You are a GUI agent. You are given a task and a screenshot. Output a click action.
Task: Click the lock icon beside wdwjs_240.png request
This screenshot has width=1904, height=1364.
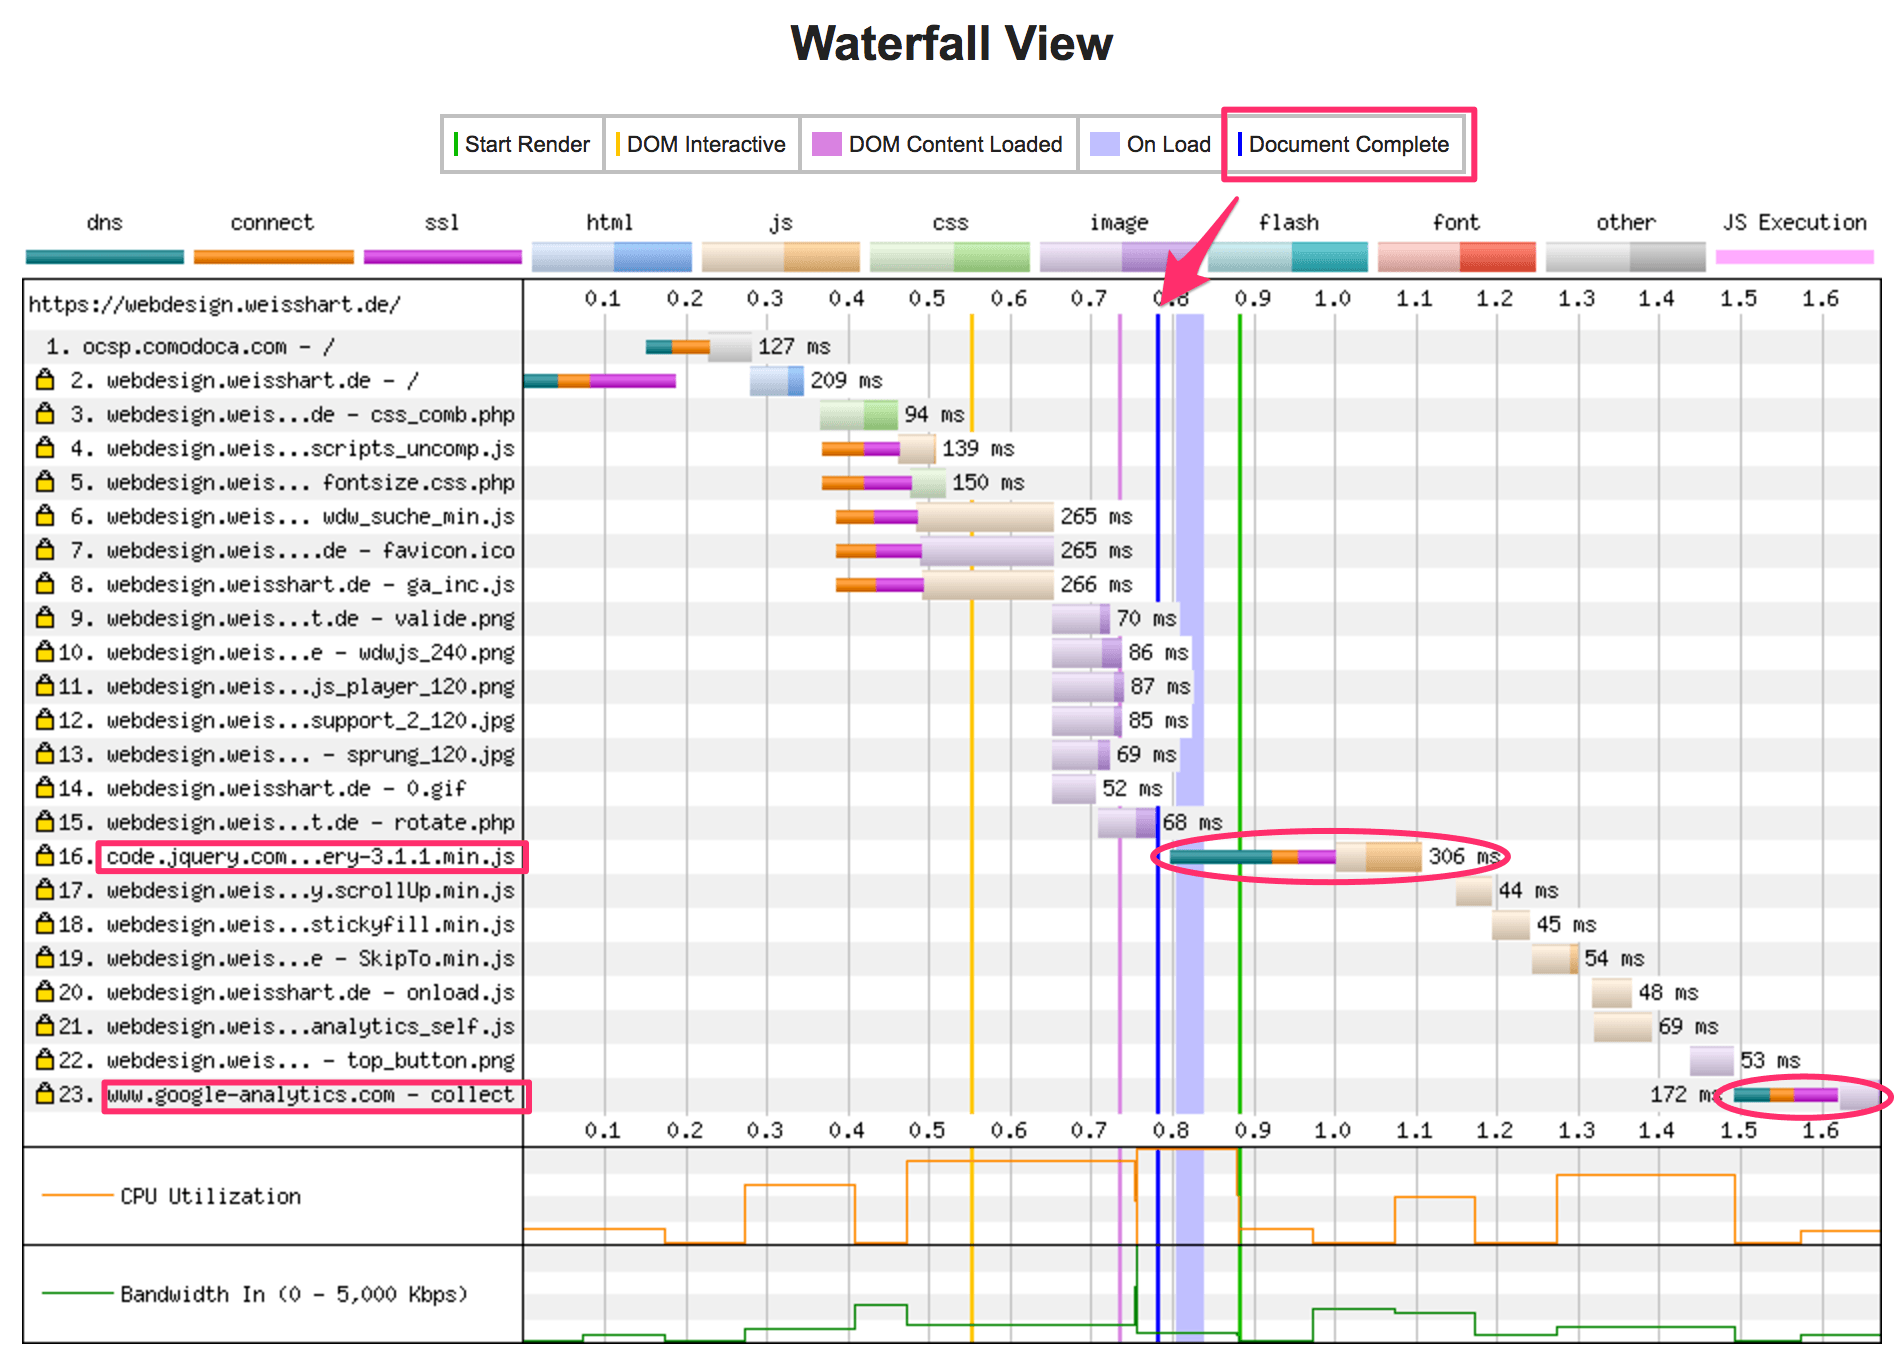click(x=45, y=651)
